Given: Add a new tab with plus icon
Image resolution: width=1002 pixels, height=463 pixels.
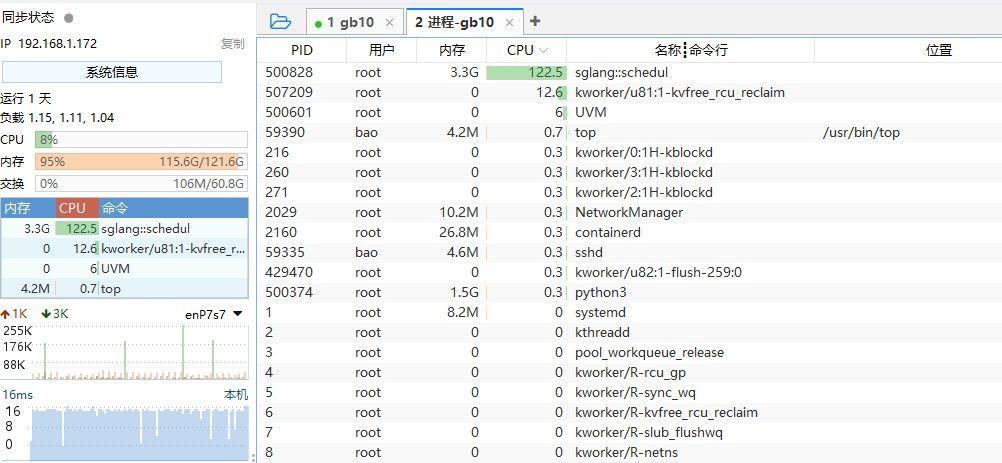Looking at the screenshot, I should pos(535,21).
